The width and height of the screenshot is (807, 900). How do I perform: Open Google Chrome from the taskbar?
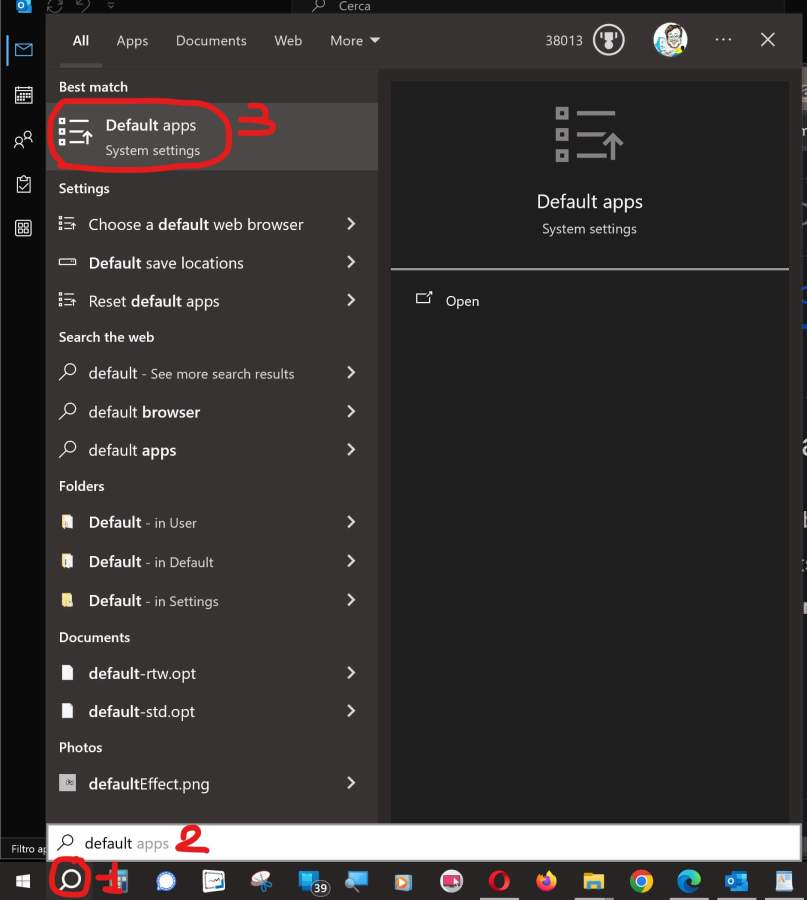coord(641,881)
